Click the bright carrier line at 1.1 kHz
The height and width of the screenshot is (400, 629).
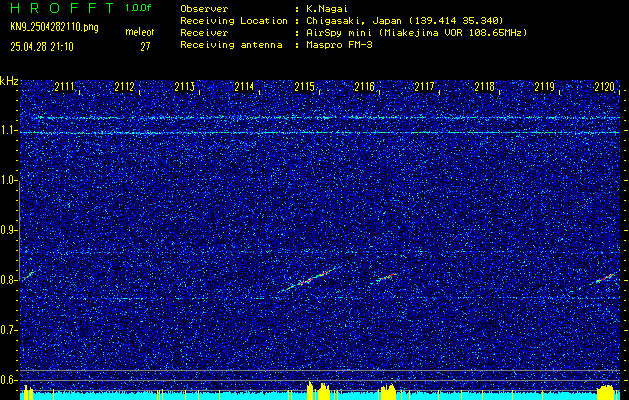[x=320, y=132]
